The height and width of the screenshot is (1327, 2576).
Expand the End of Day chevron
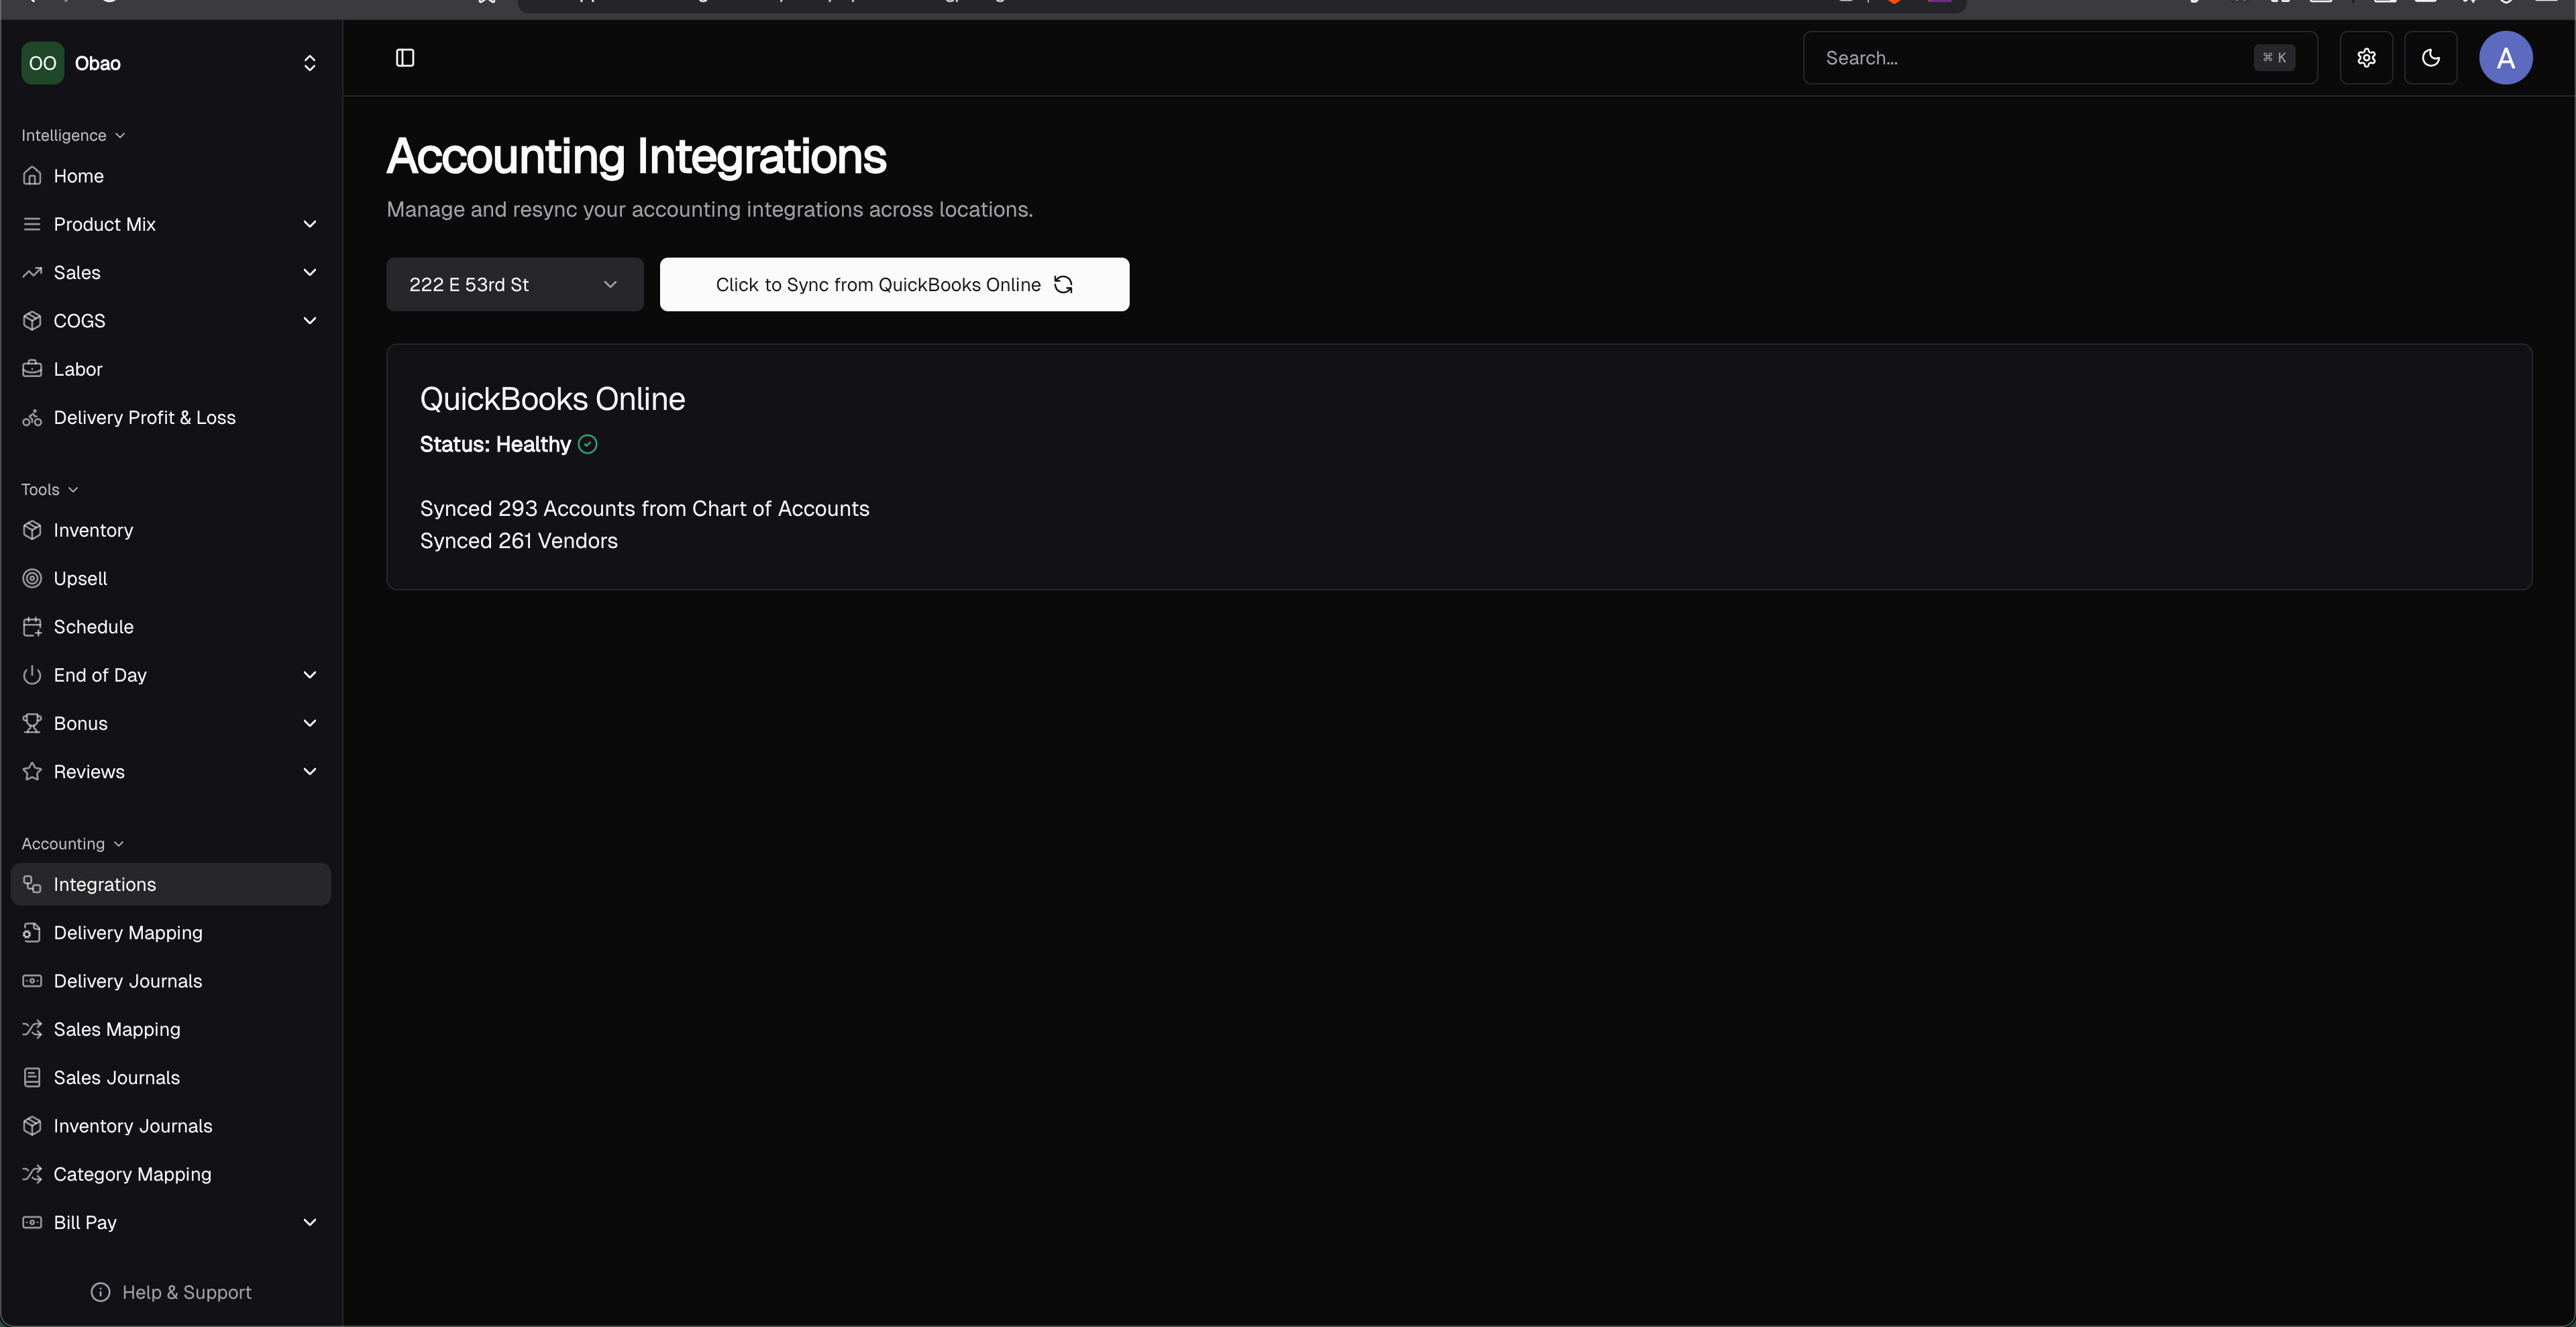(310, 675)
